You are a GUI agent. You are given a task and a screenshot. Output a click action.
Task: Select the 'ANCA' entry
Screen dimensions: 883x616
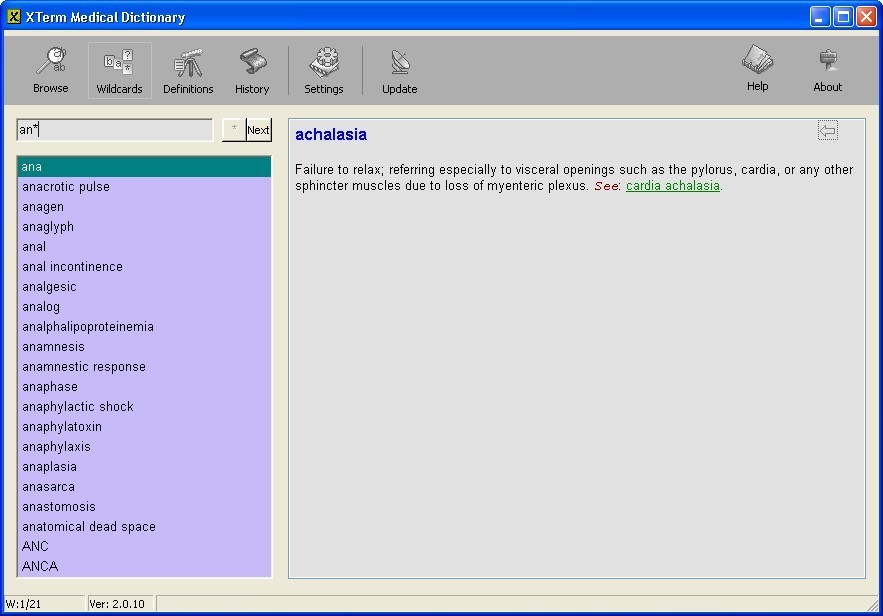pos(144,566)
